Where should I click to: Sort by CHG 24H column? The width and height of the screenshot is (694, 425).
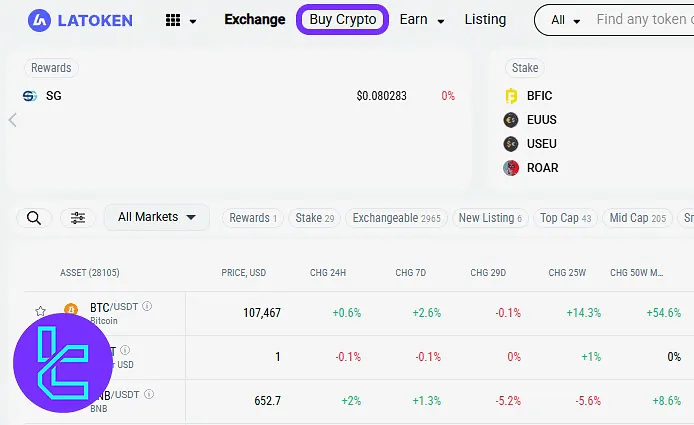[328, 273]
